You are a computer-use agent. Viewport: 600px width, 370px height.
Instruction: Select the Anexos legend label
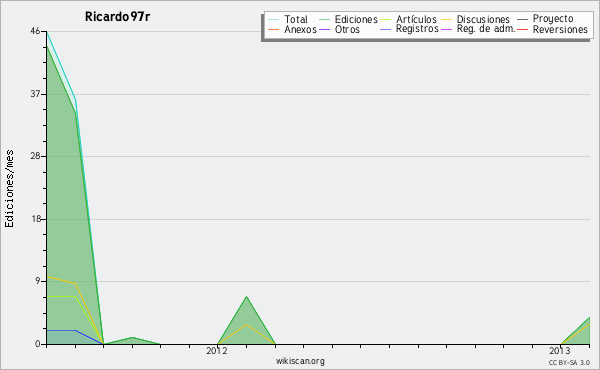click(300, 29)
